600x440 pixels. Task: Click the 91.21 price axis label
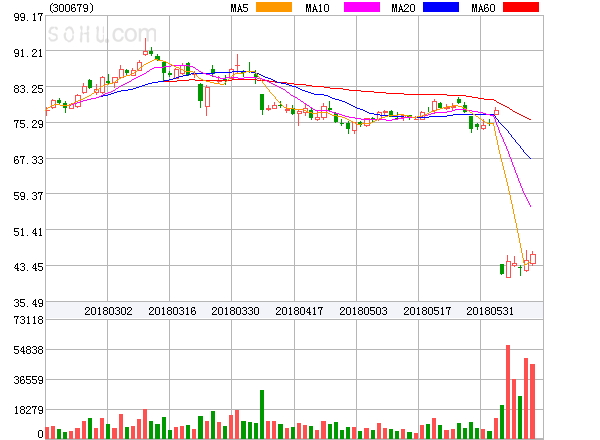[x=28, y=53]
